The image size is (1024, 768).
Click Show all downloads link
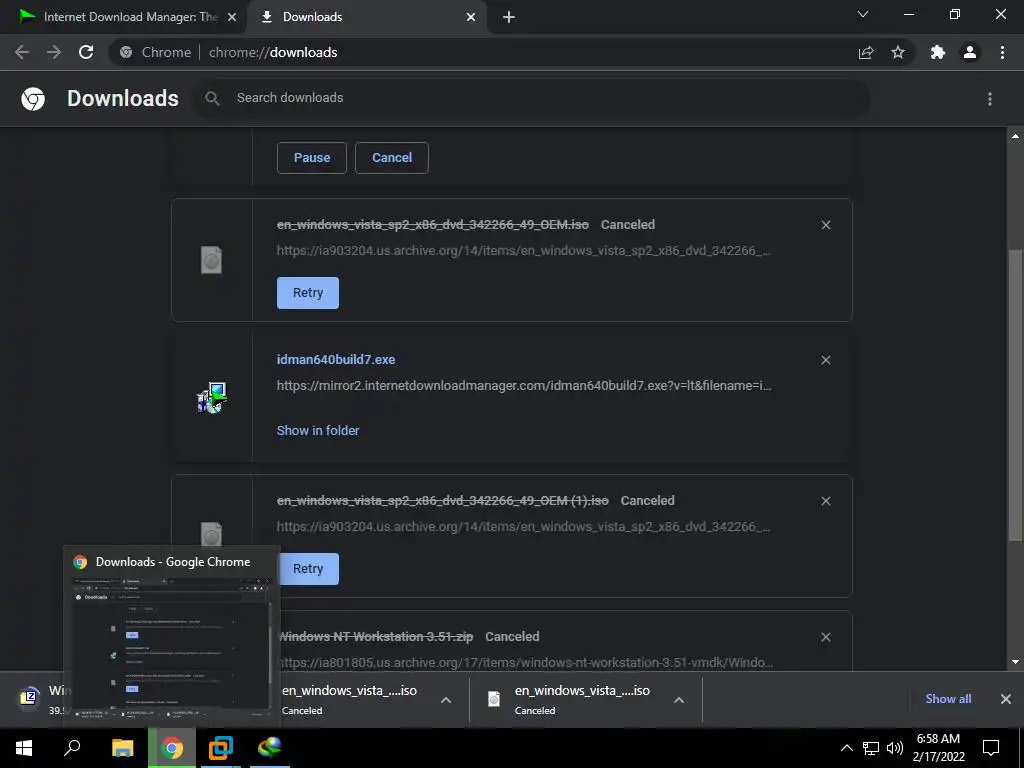(x=948, y=699)
